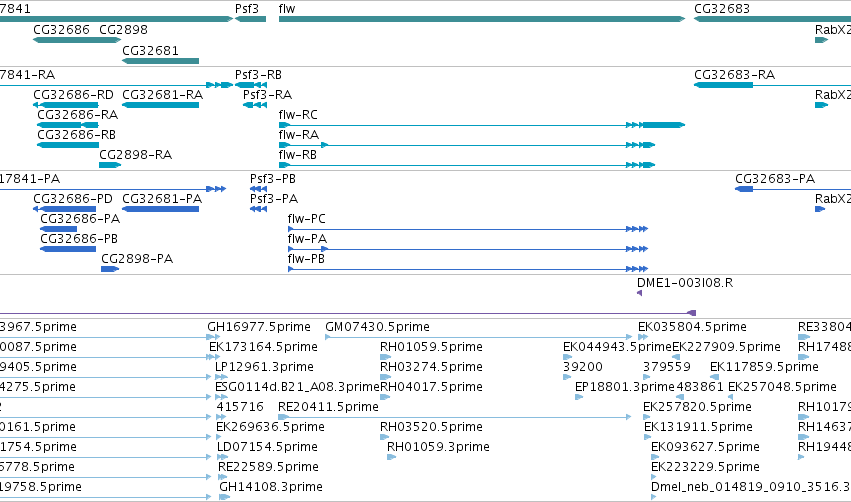Select the CG32686-PD protein label
This screenshot has height=502, width=851.
coord(73,199)
